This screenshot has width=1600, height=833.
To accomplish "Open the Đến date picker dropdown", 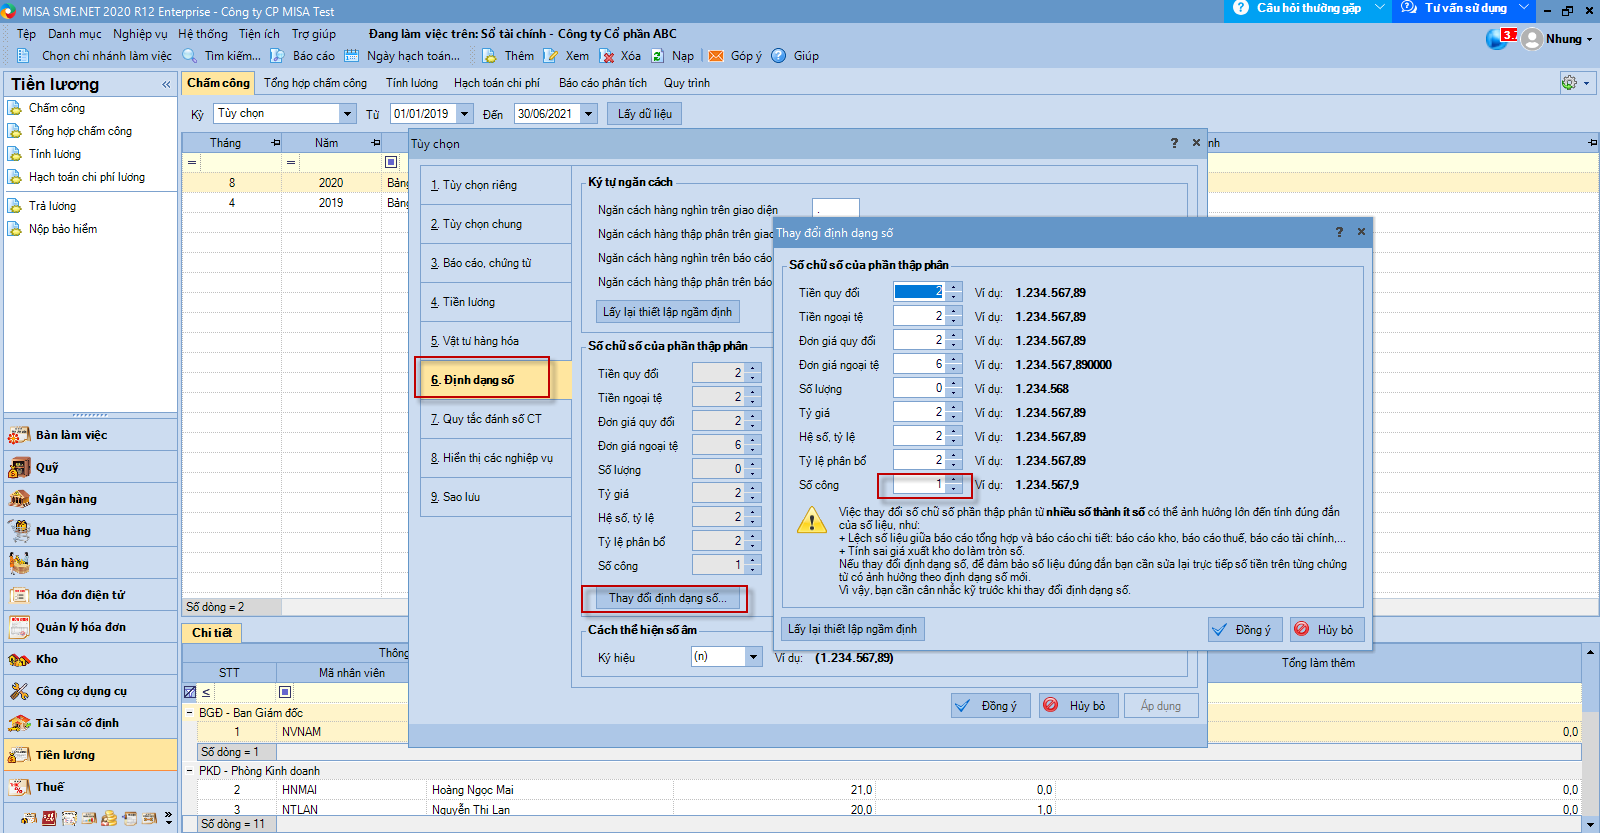I will coord(589,114).
